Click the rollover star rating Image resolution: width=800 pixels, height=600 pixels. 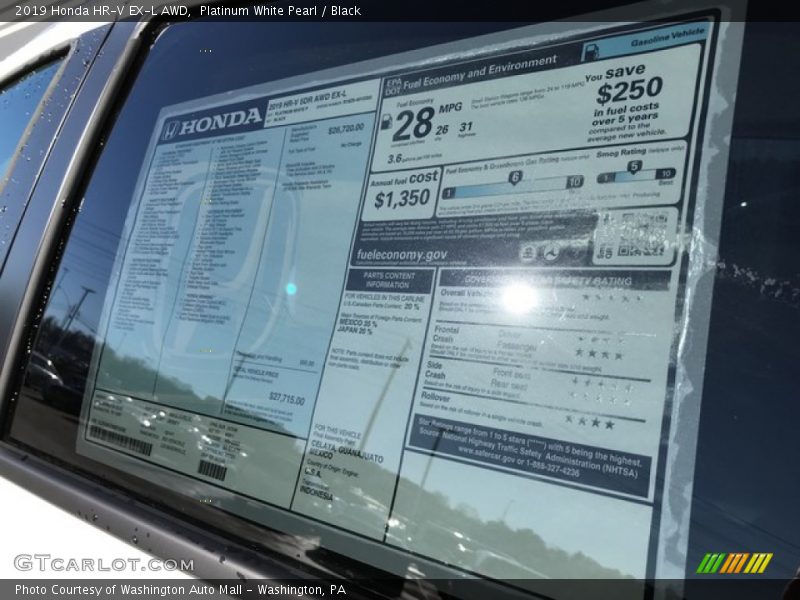(588, 422)
